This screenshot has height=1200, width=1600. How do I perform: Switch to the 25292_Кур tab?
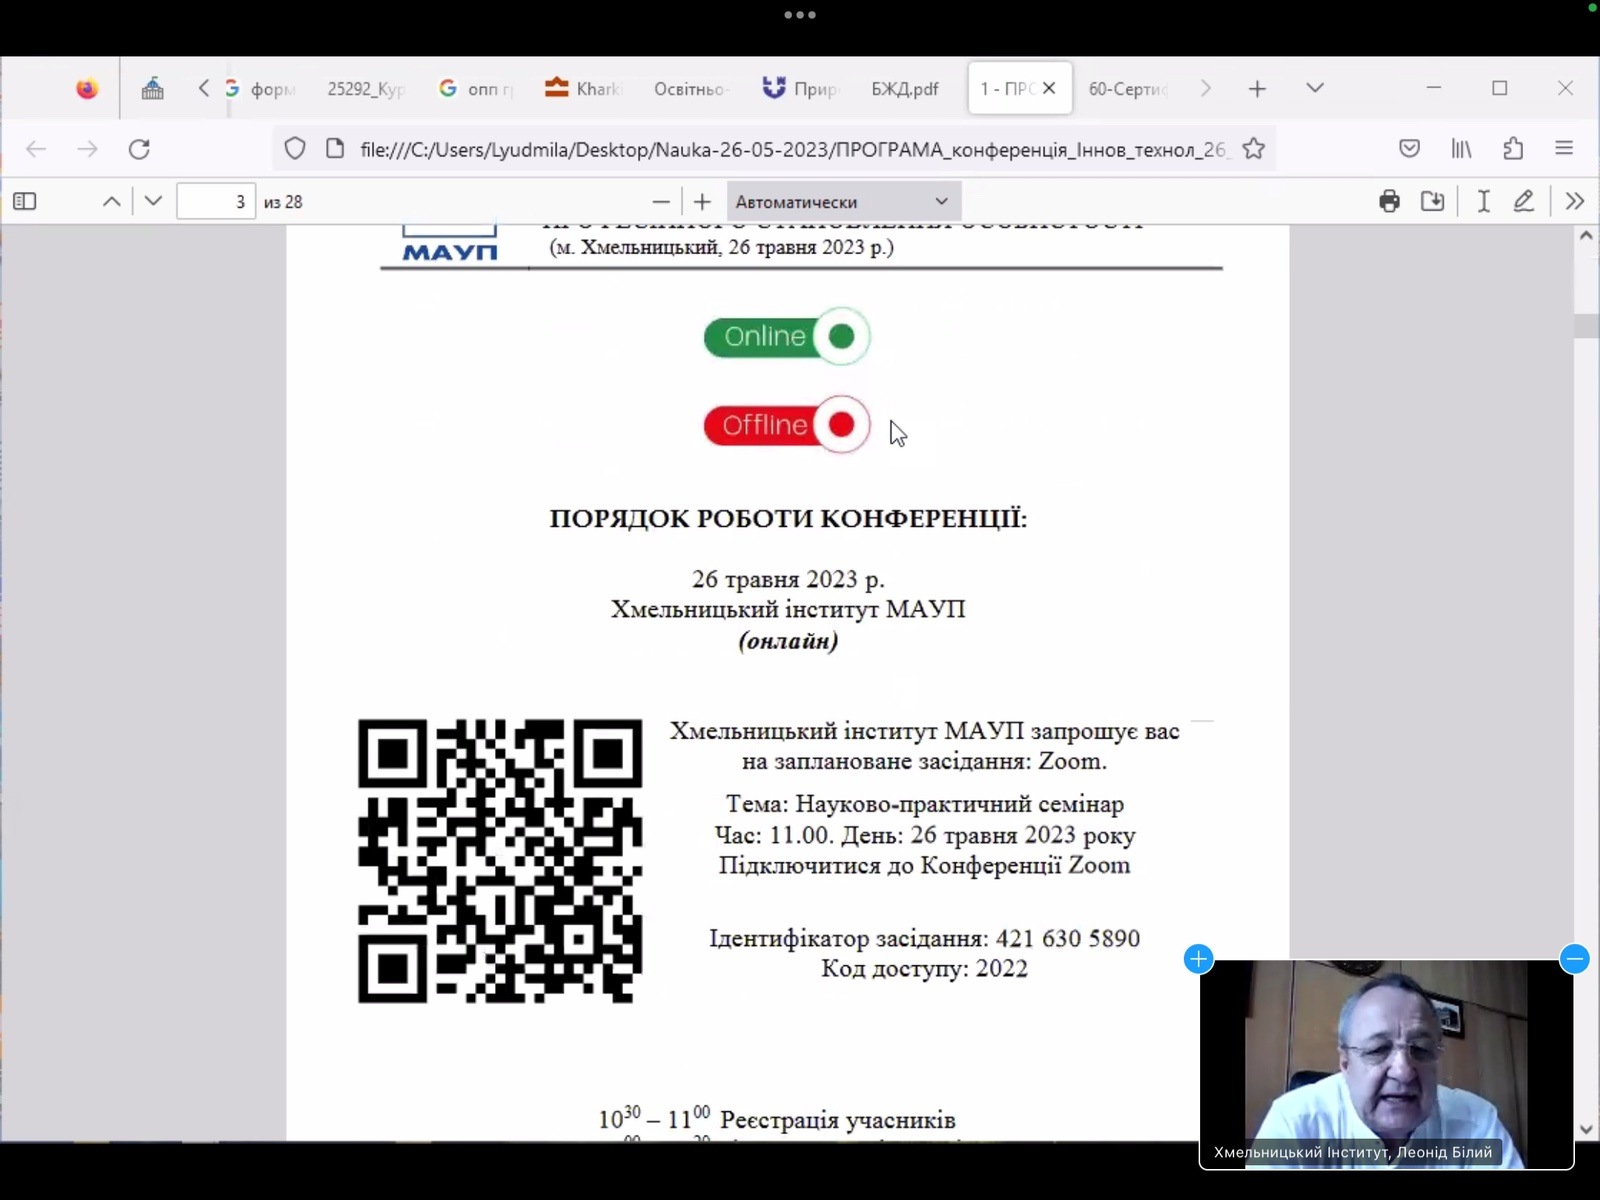[x=366, y=89]
